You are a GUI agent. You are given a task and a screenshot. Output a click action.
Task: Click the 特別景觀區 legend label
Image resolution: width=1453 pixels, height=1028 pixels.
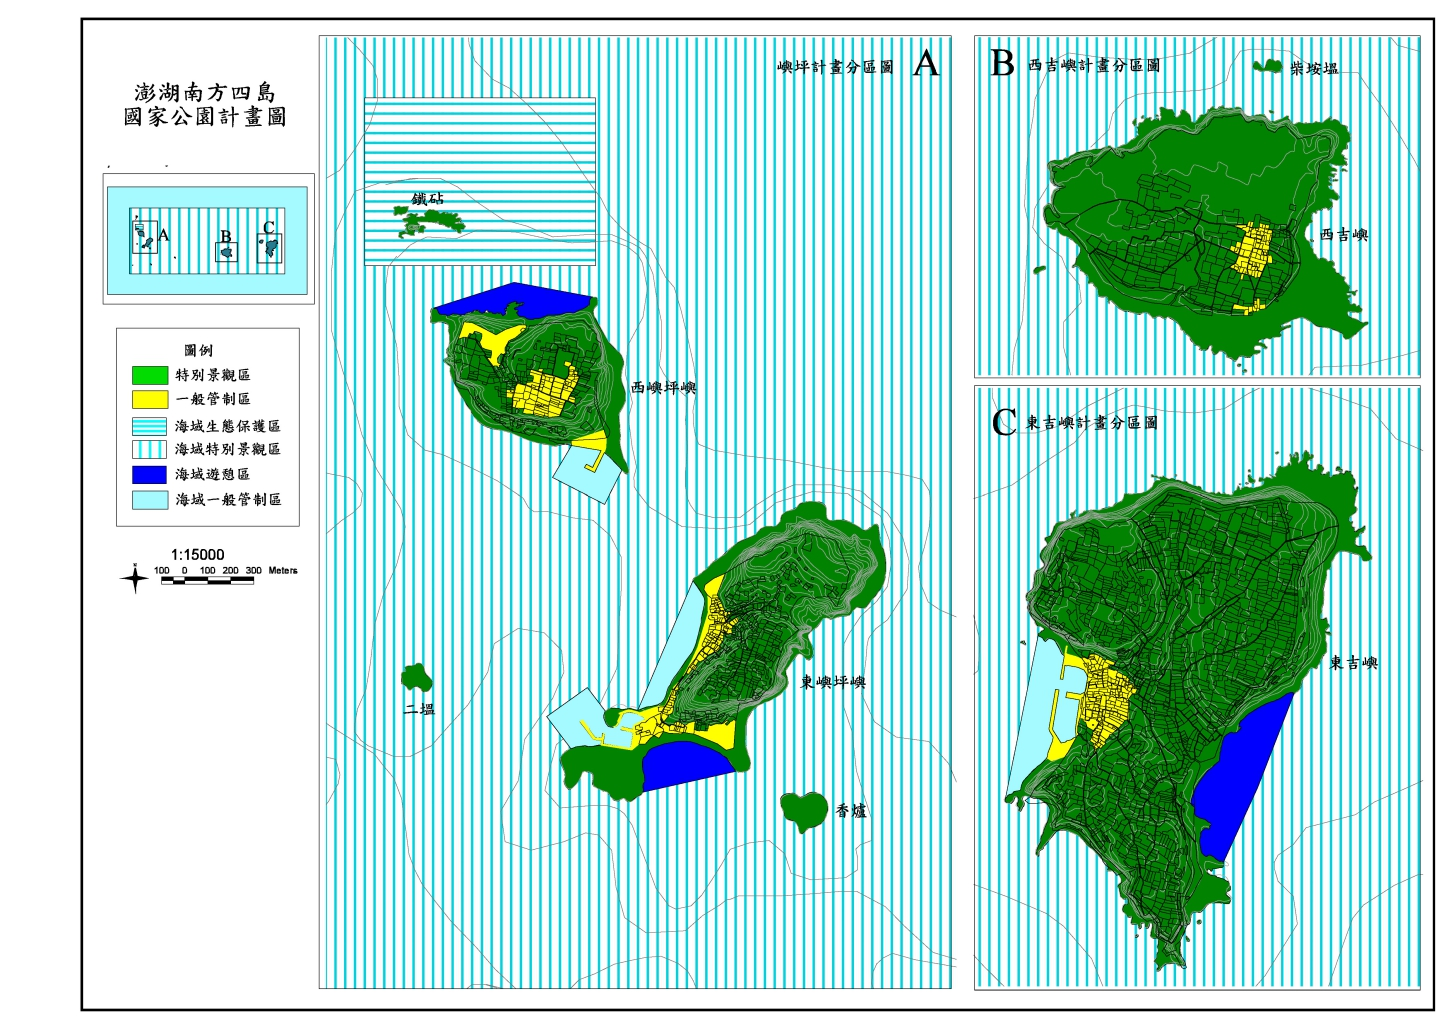click(213, 375)
